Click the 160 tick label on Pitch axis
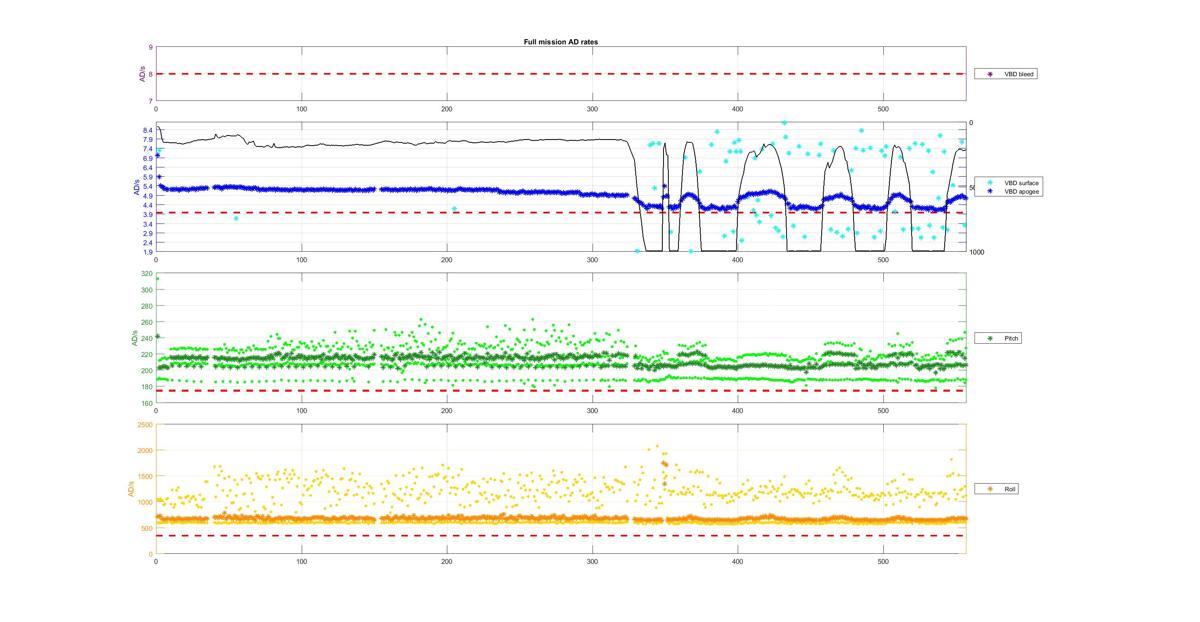Viewport: 1200px width, 622px height. pyautogui.click(x=147, y=403)
